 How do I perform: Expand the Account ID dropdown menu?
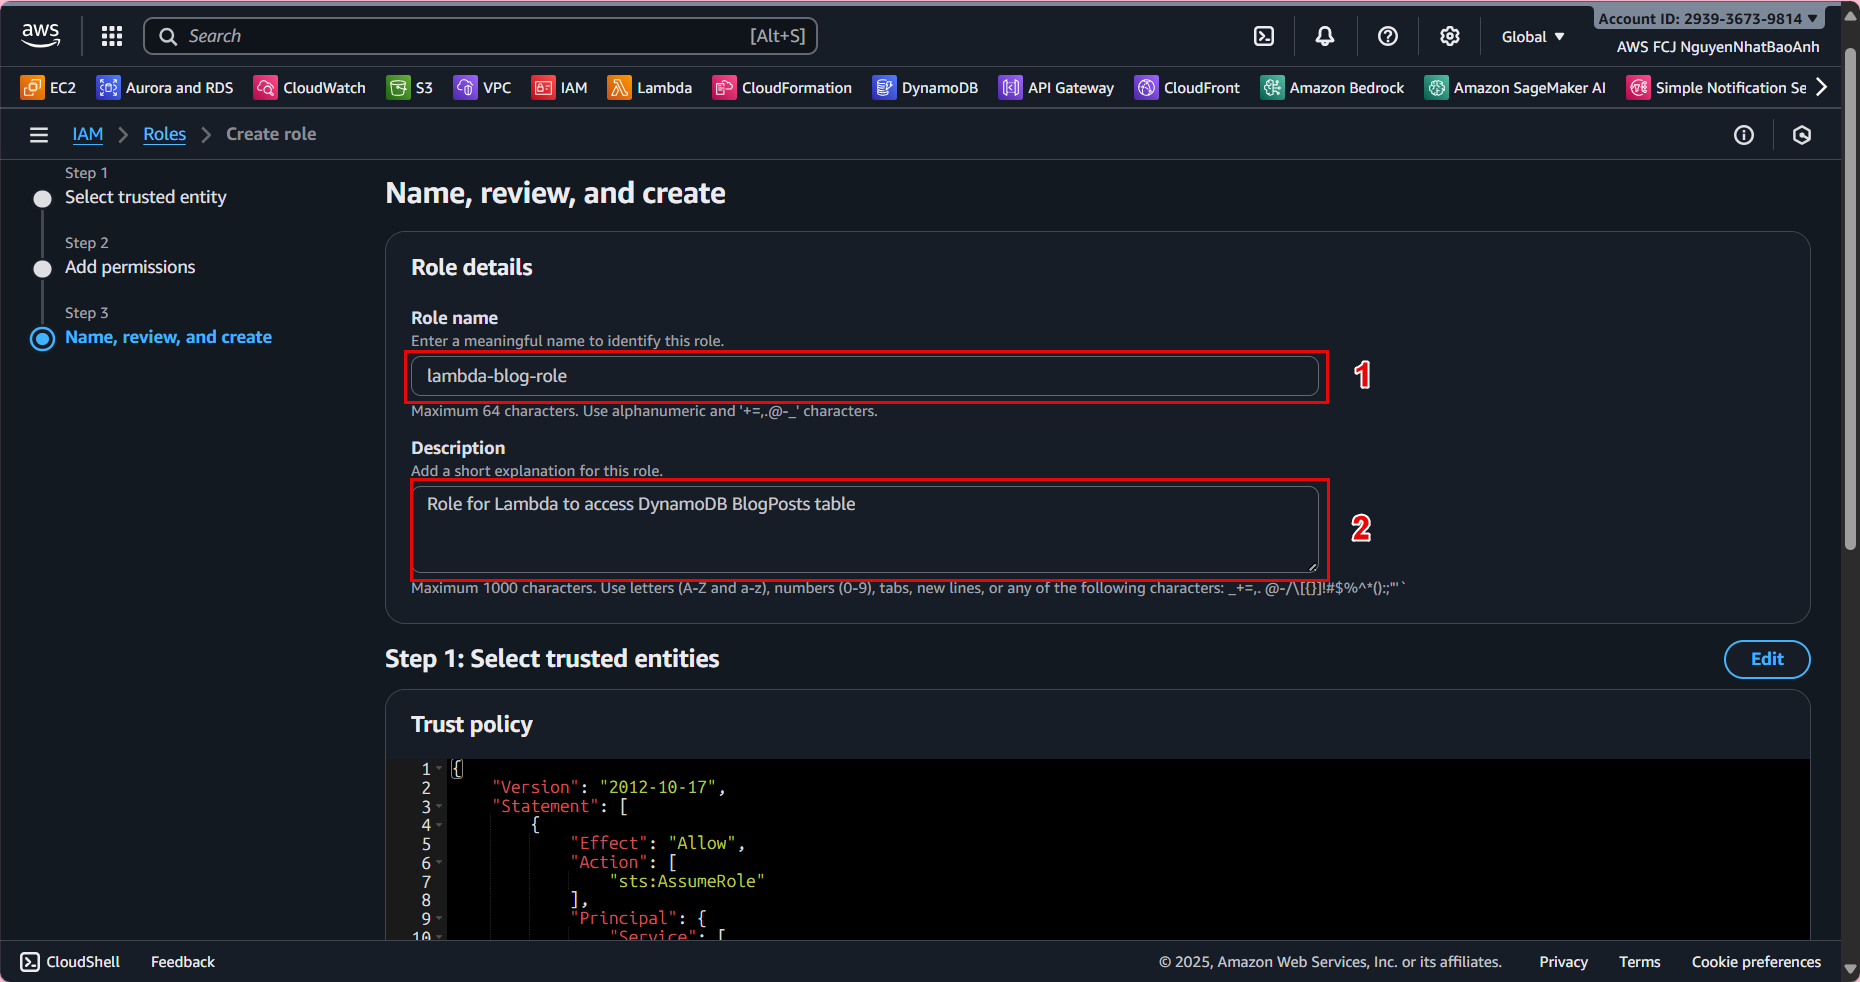pyautogui.click(x=1708, y=18)
